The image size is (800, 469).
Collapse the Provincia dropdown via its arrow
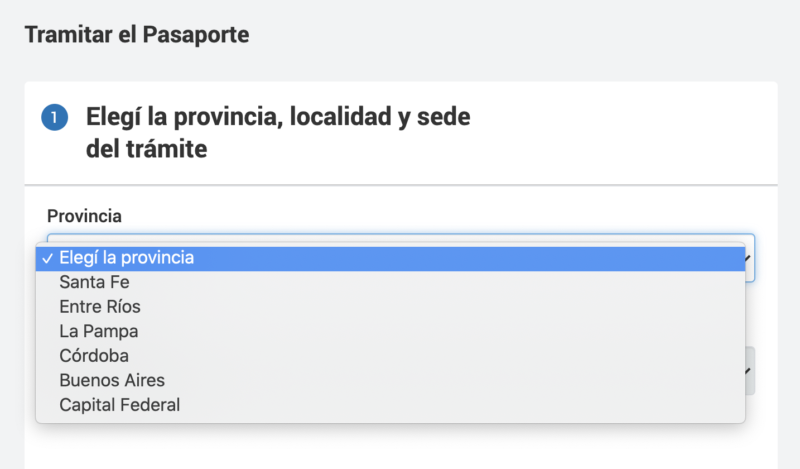click(x=748, y=258)
